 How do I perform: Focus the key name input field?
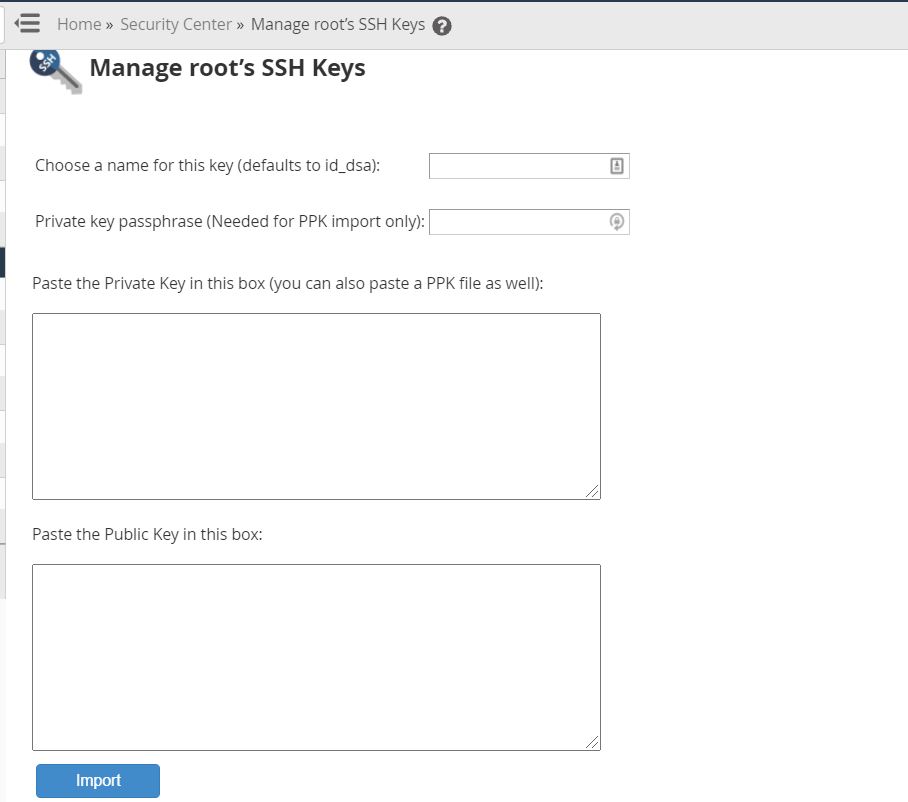pos(529,166)
